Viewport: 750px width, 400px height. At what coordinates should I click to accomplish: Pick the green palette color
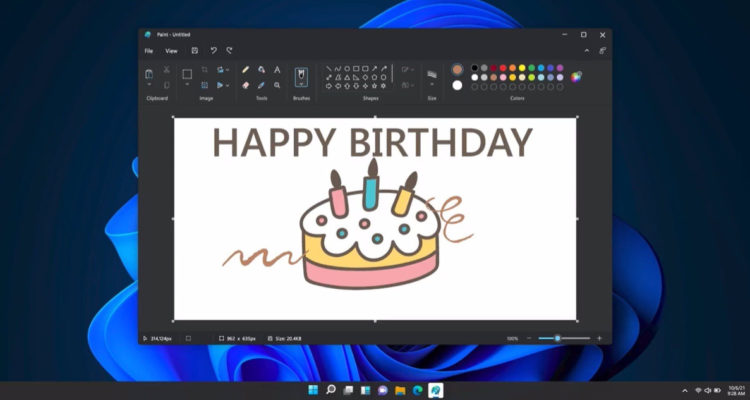[531, 68]
